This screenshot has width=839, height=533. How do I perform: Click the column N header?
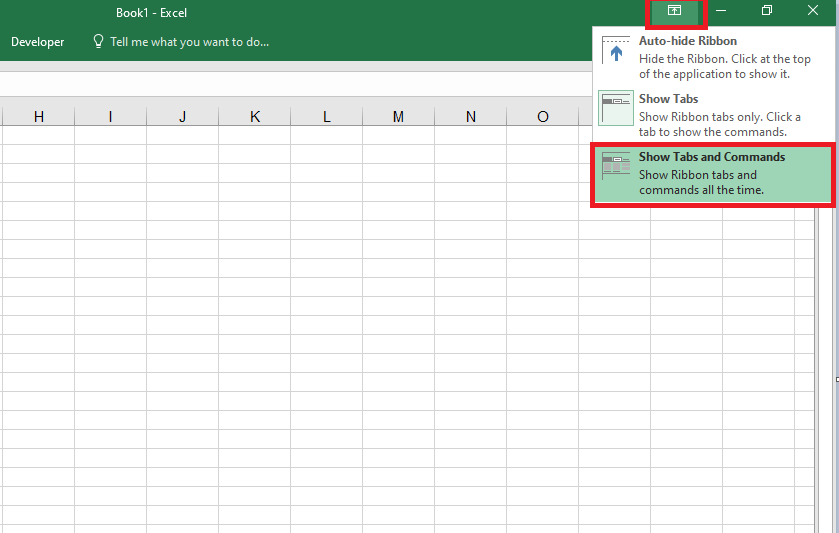coord(470,117)
